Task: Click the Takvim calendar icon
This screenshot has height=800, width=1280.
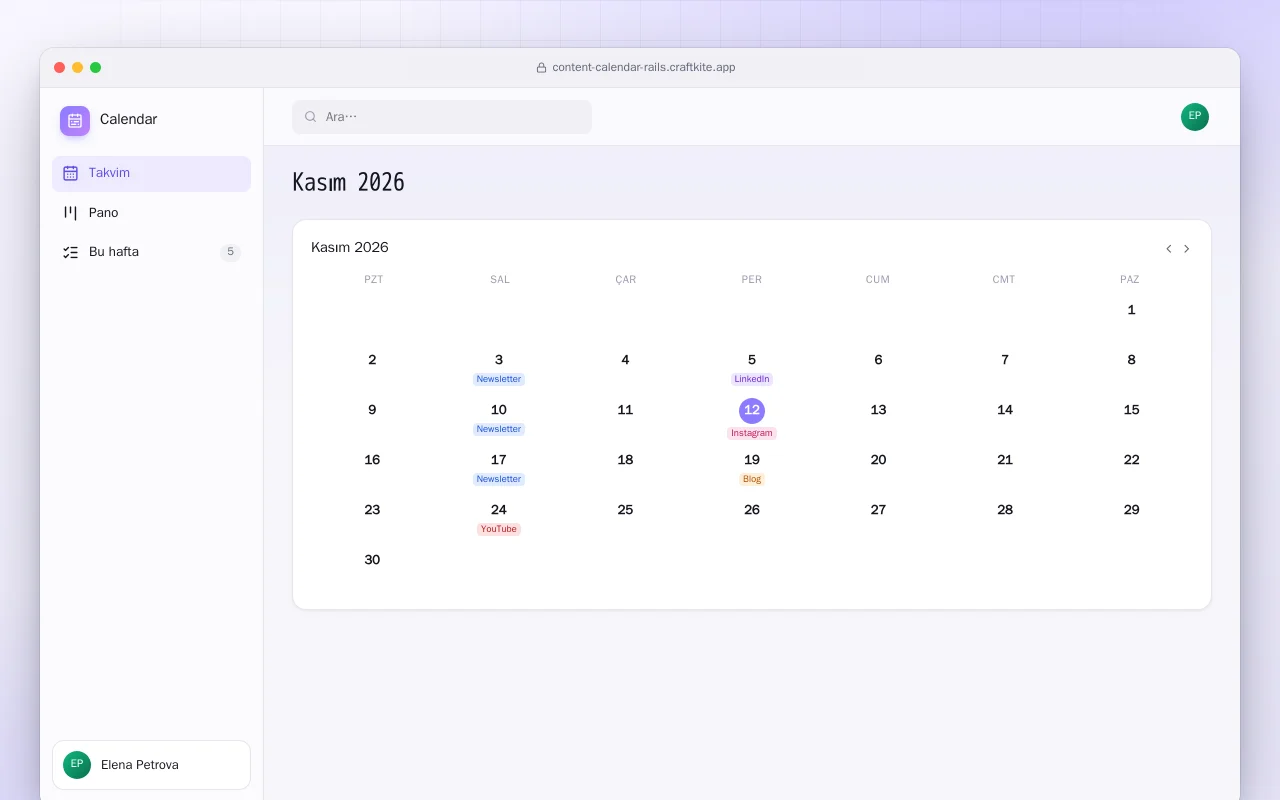Action: (x=70, y=173)
